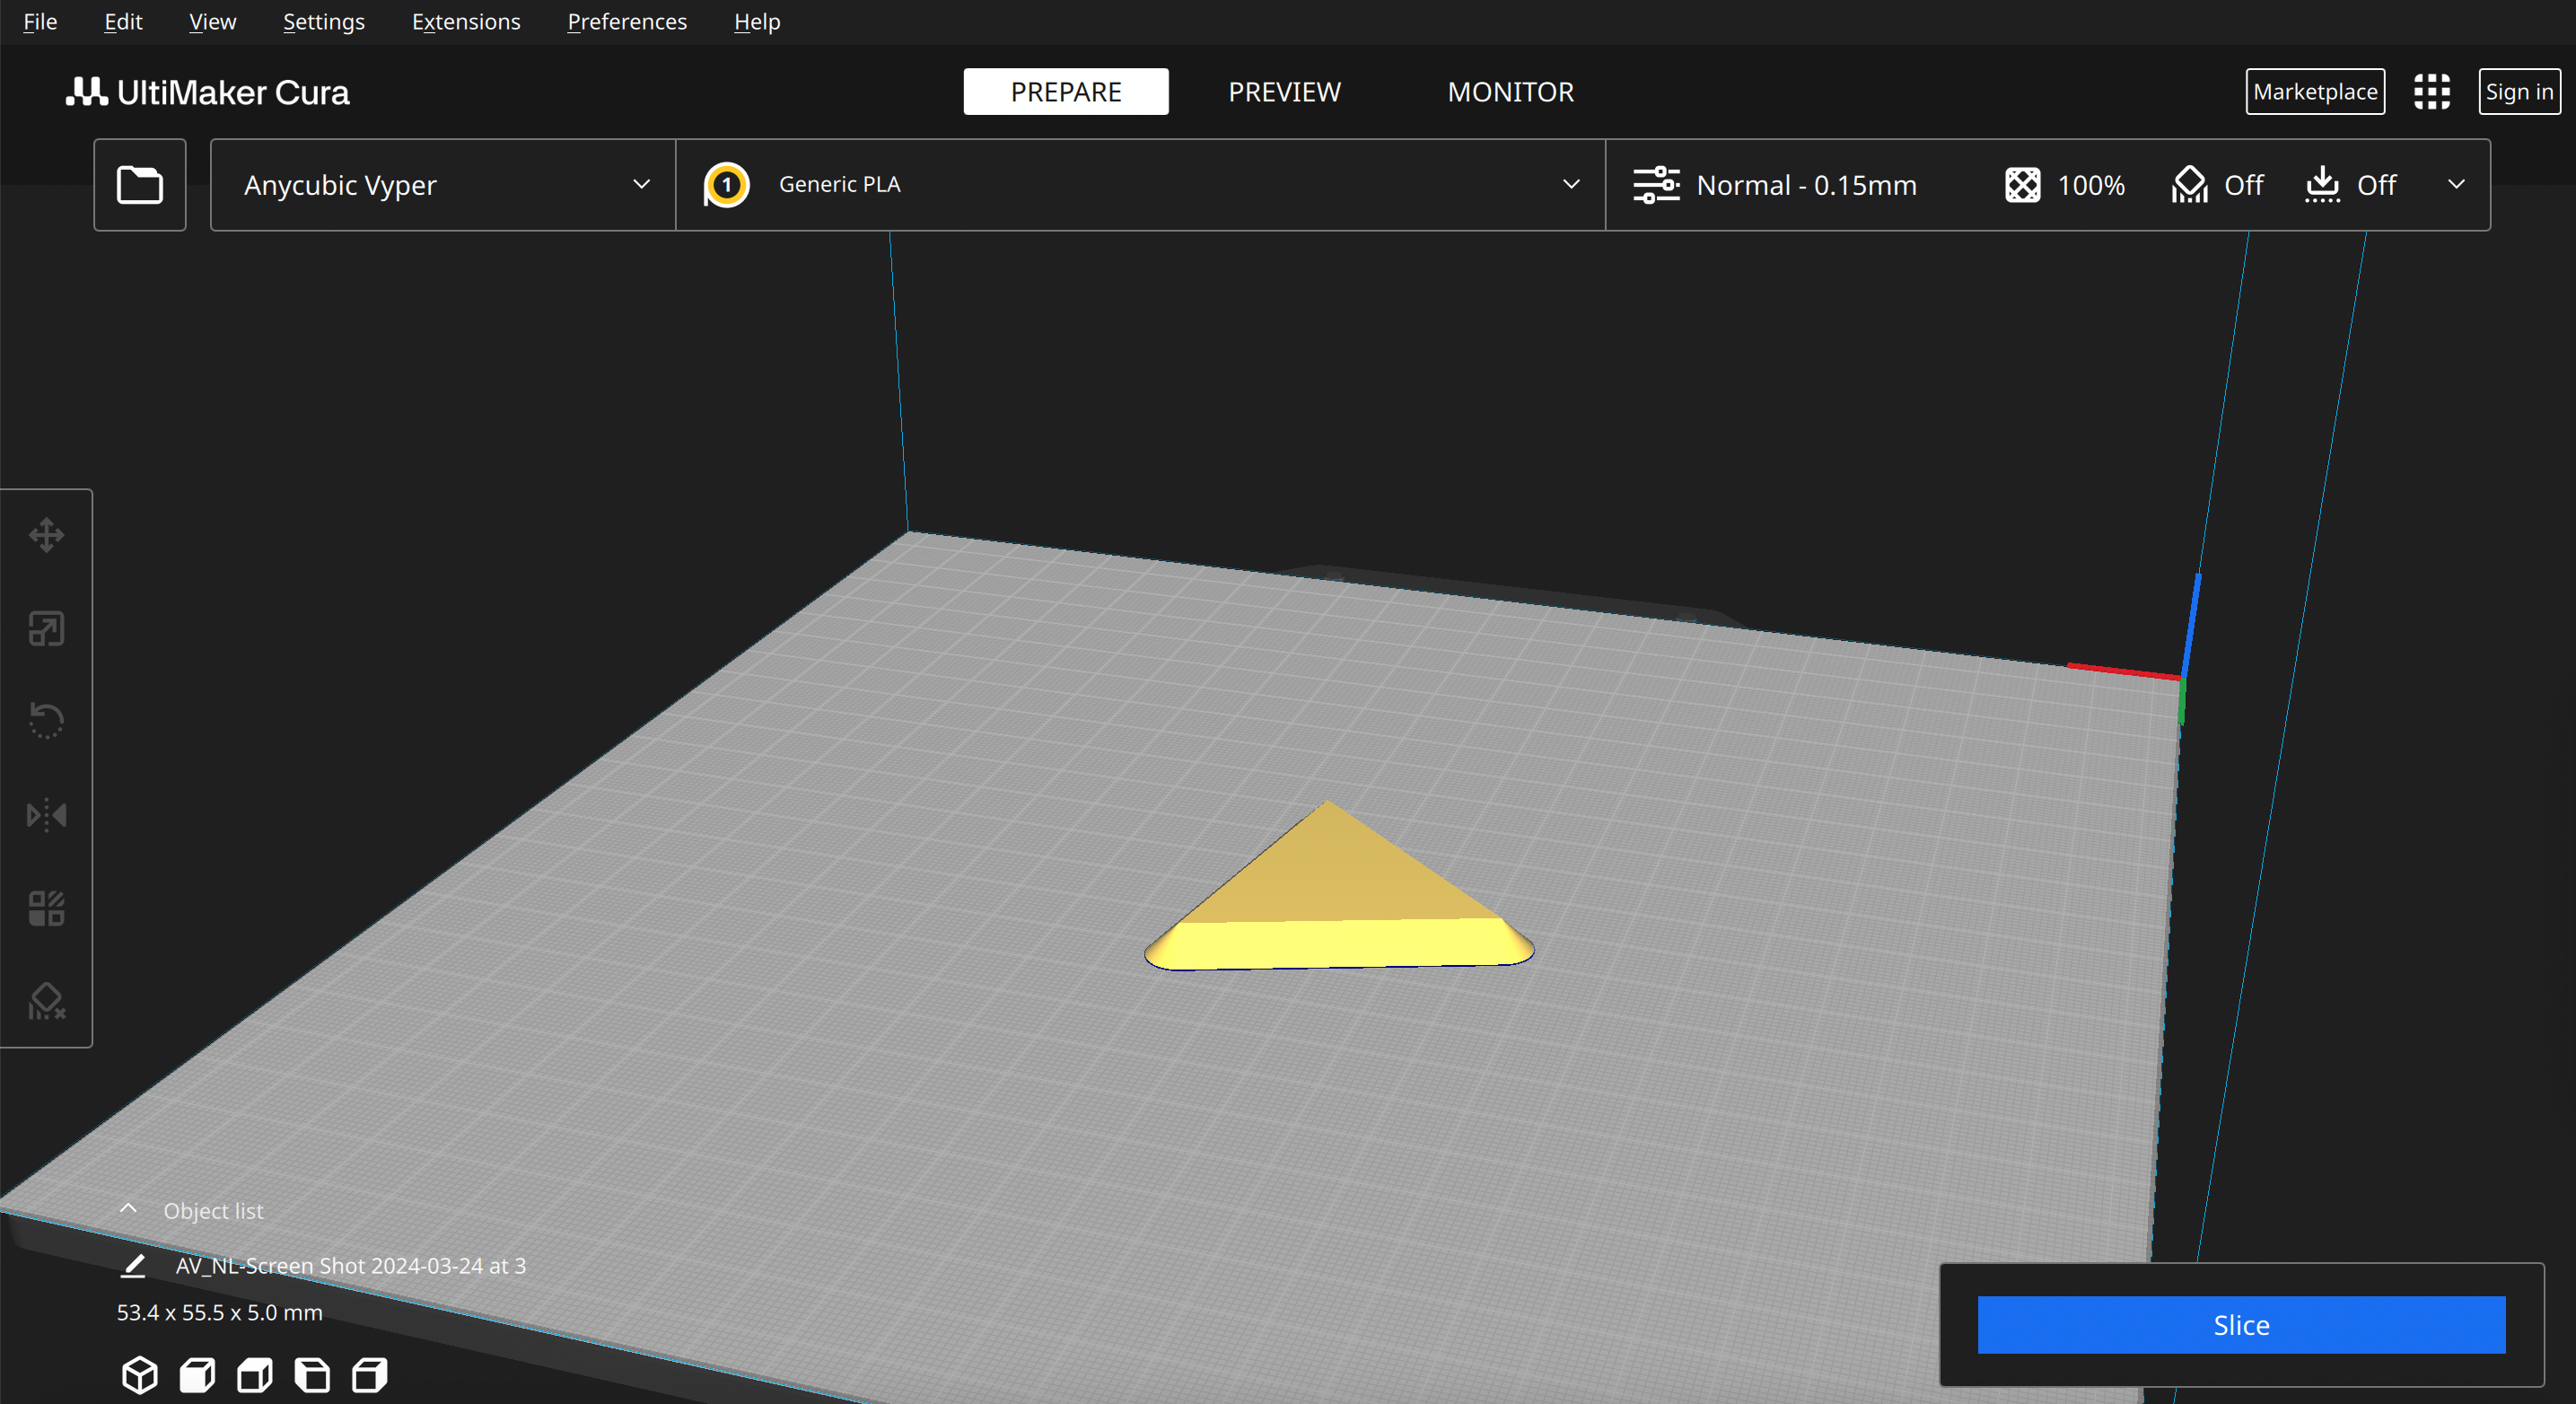Collapse the Object list
This screenshot has height=1404, width=2576.
tap(128, 1210)
